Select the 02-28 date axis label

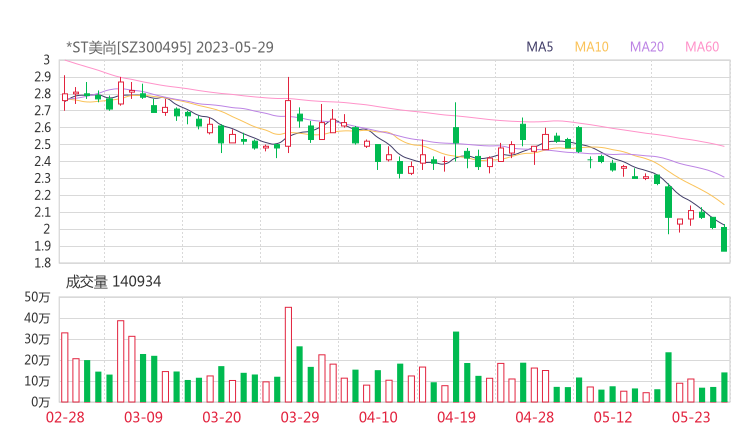(x=65, y=417)
